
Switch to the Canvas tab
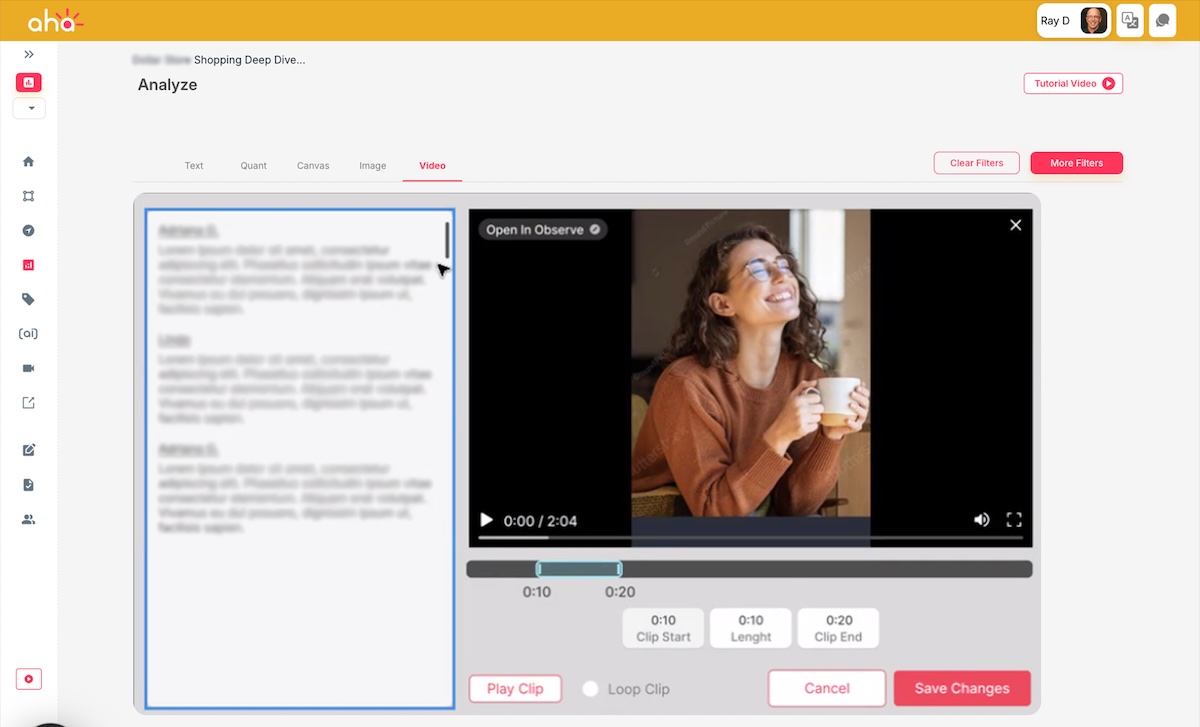click(313, 166)
